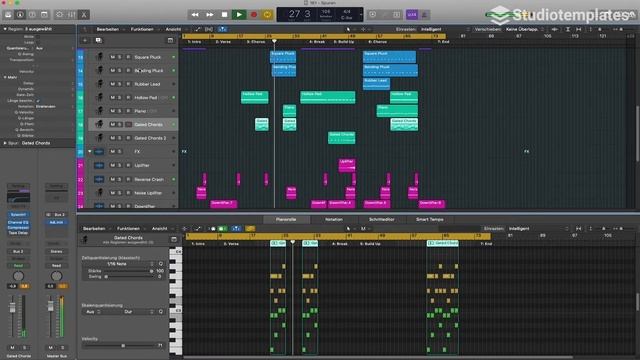Toggle the blue catch playhead button in tracks area
The image size is (640, 360).
222,29
